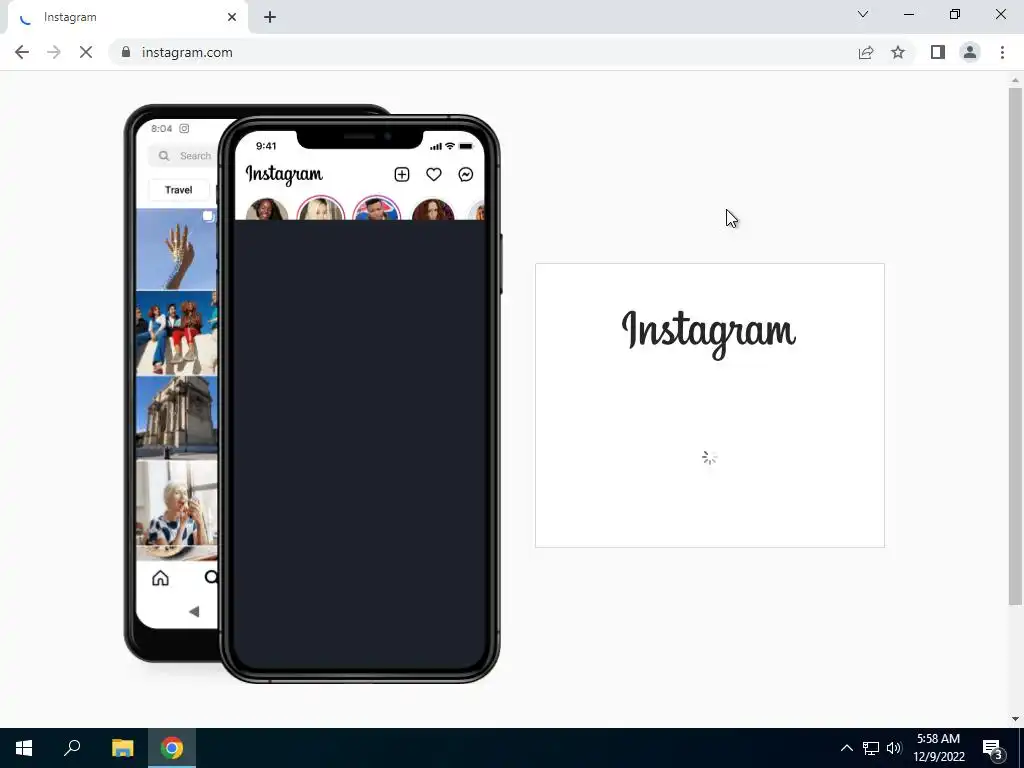Open the Chrome three-dot menu
This screenshot has width=1024, height=768.
[x=1002, y=52]
